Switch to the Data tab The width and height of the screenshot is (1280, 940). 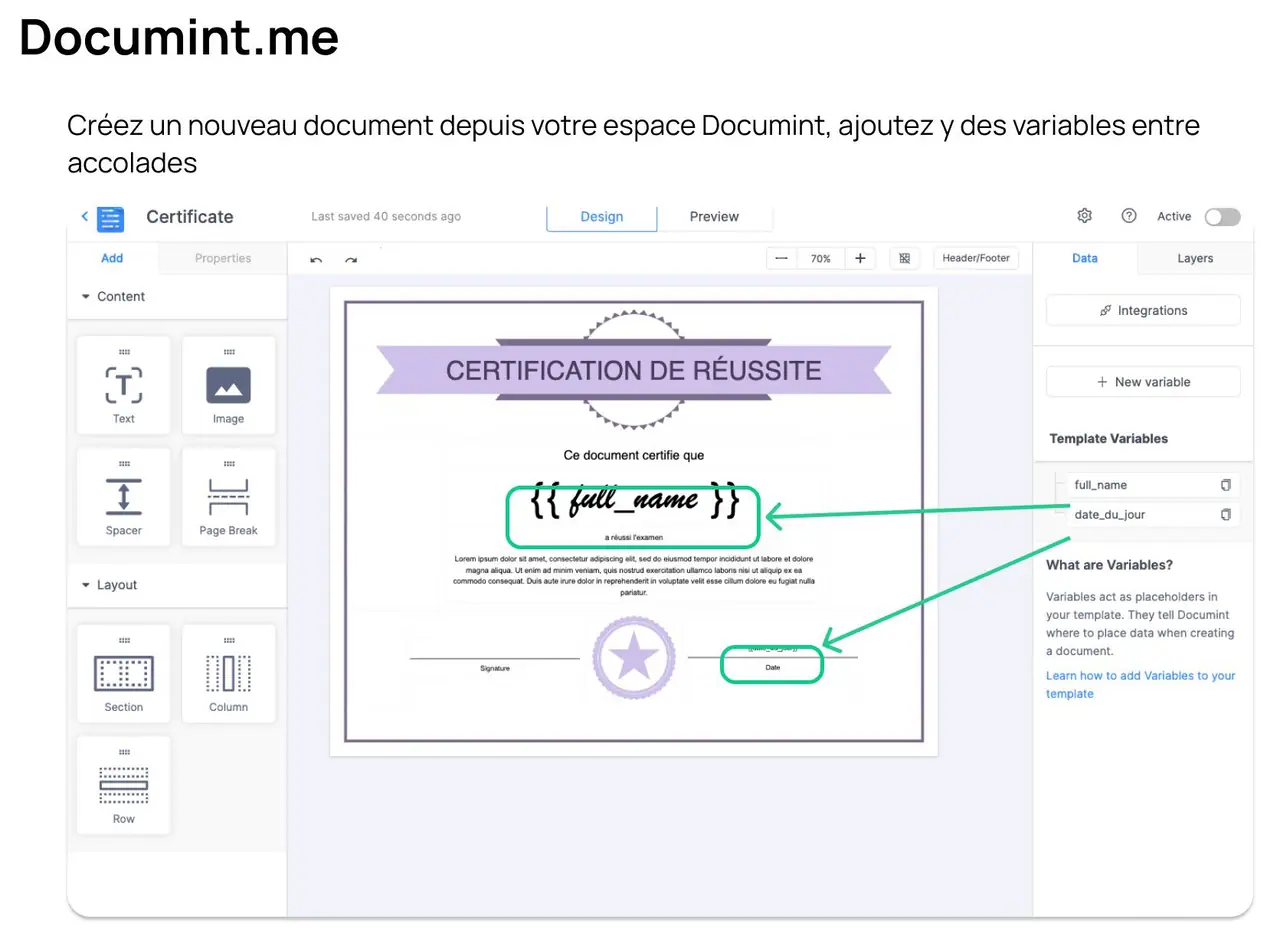tap(1085, 258)
